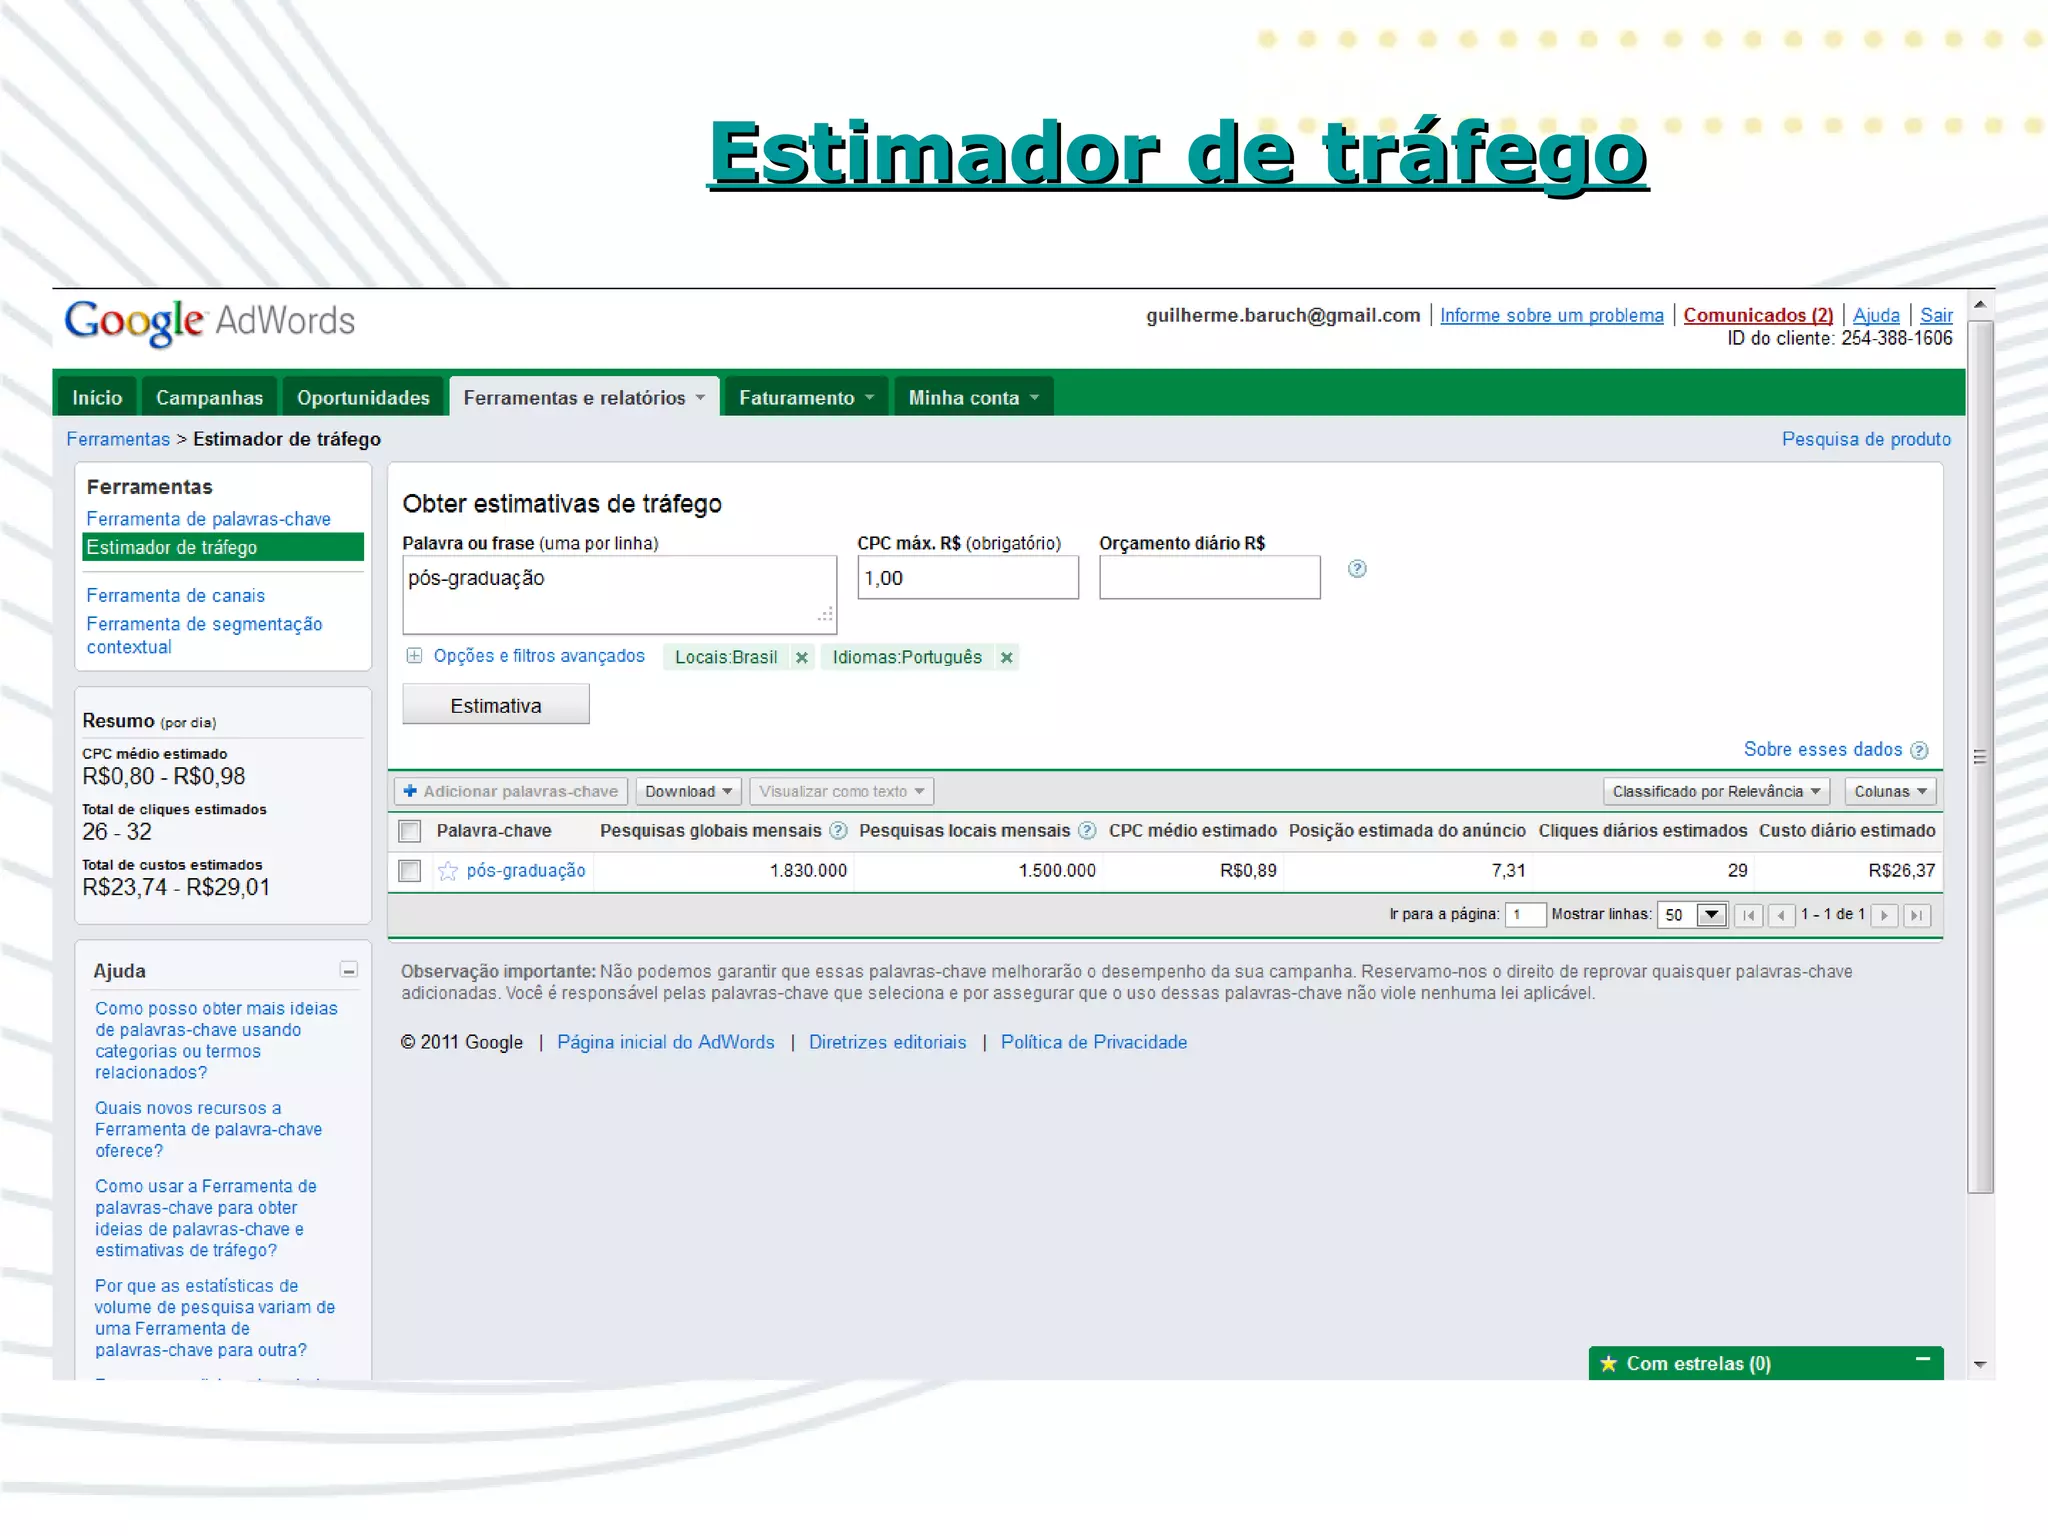
Task: Open Página inicial do AdWords link
Action: 666,1043
